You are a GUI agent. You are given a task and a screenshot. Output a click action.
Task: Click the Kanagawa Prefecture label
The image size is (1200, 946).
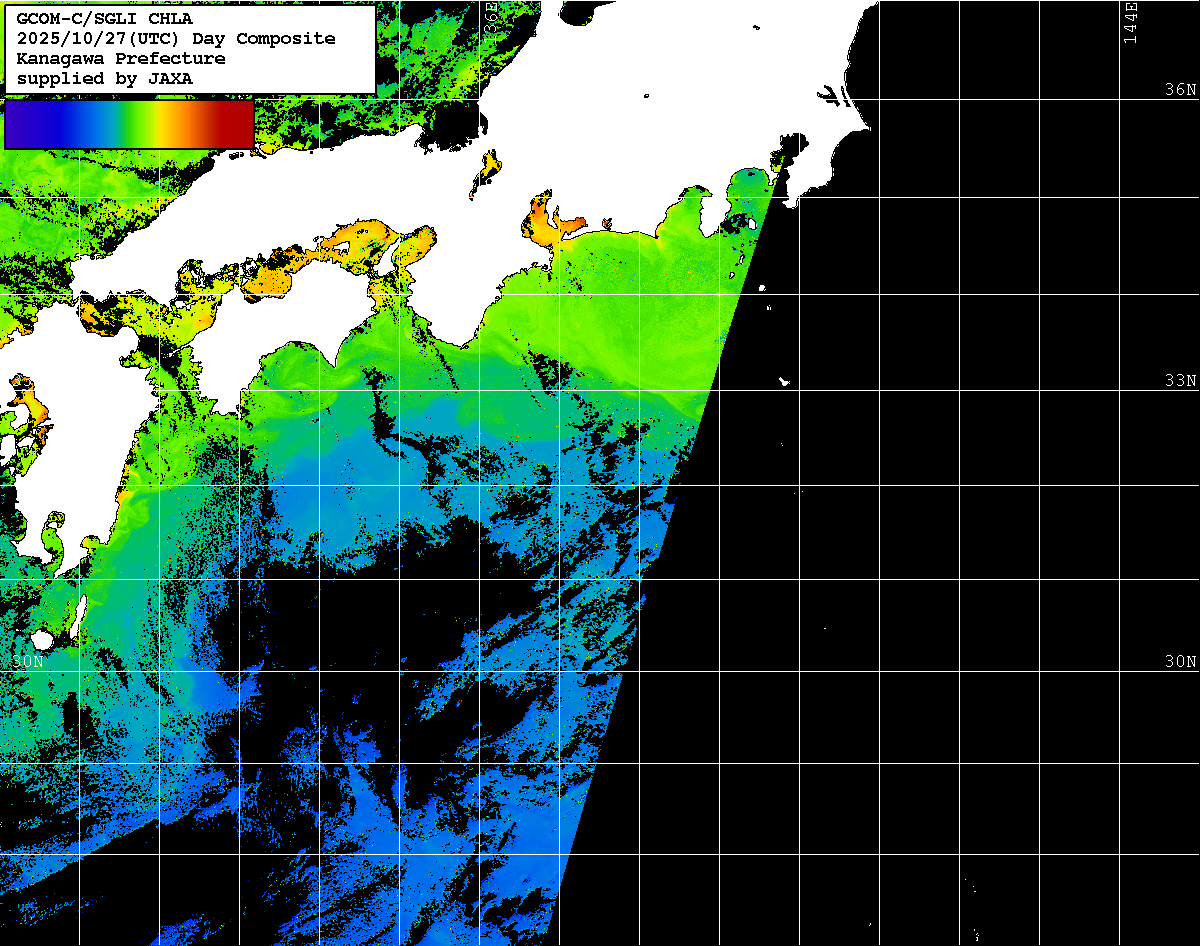(121, 58)
